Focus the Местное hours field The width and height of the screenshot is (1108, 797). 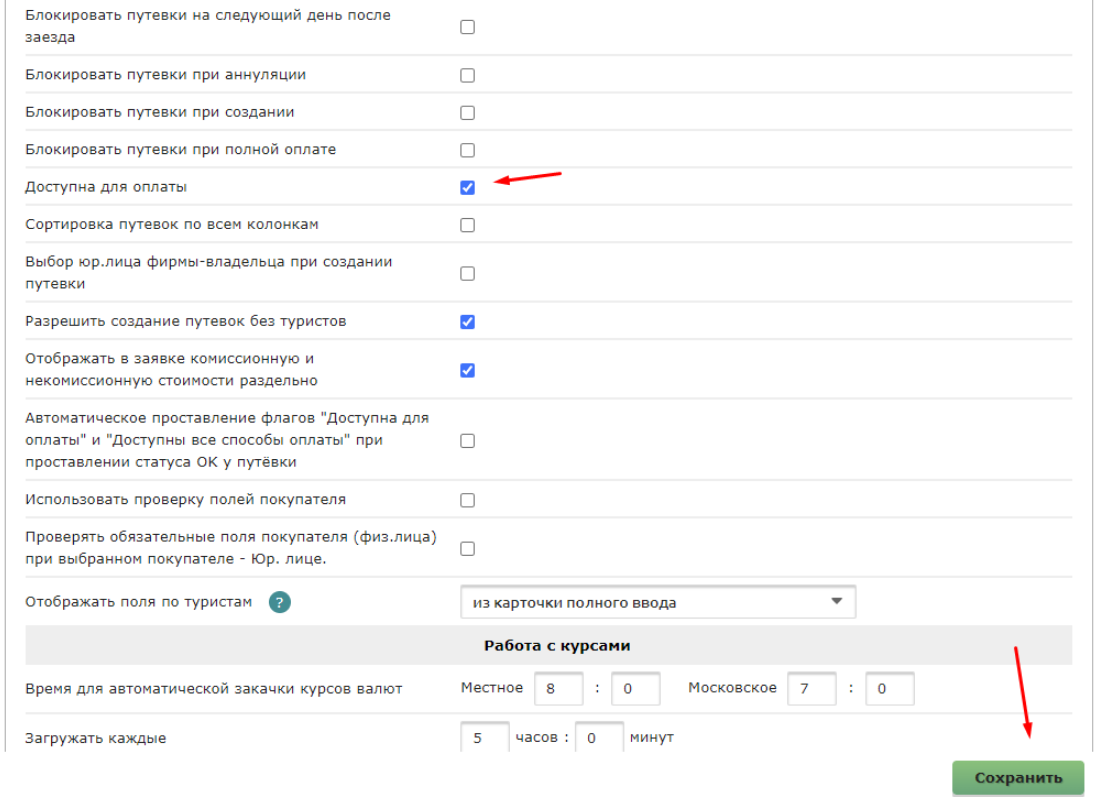(x=559, y=688)
